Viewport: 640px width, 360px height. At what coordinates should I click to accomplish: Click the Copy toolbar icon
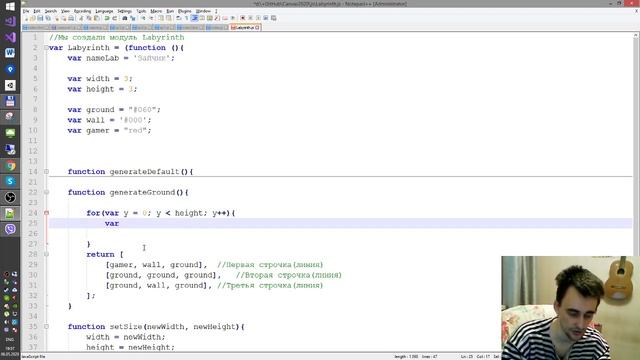89,18
